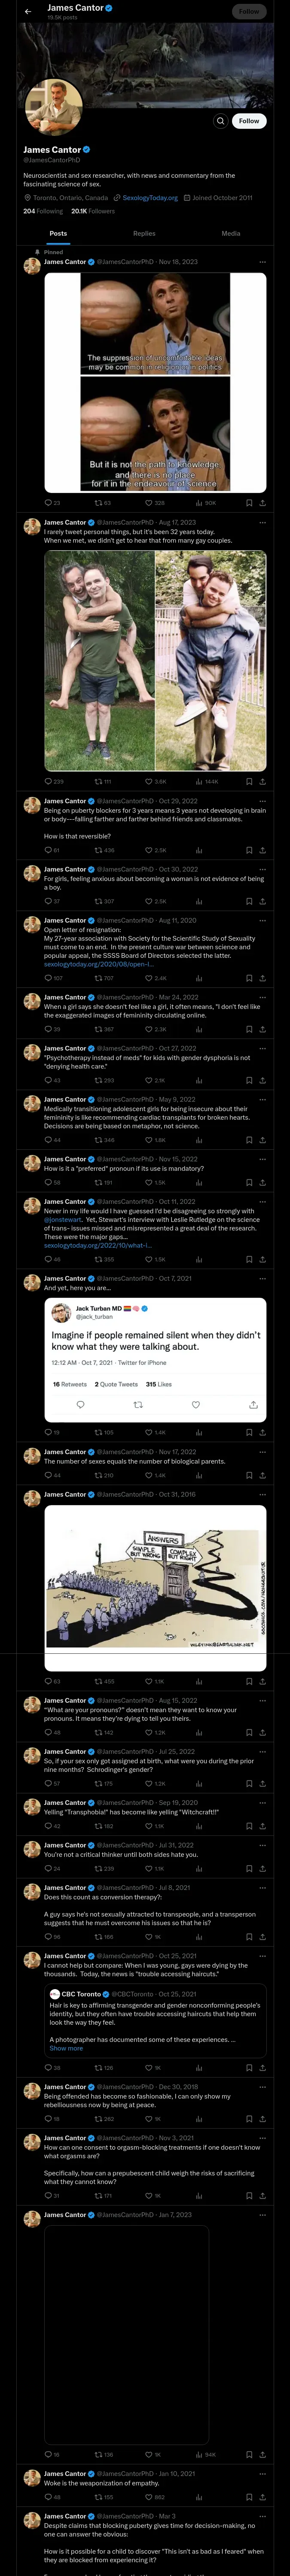Share the Oct 7, 2021 tweet
Image resolution: width=290 pixels, height=2576 pixels.
tap(262, 1432)
